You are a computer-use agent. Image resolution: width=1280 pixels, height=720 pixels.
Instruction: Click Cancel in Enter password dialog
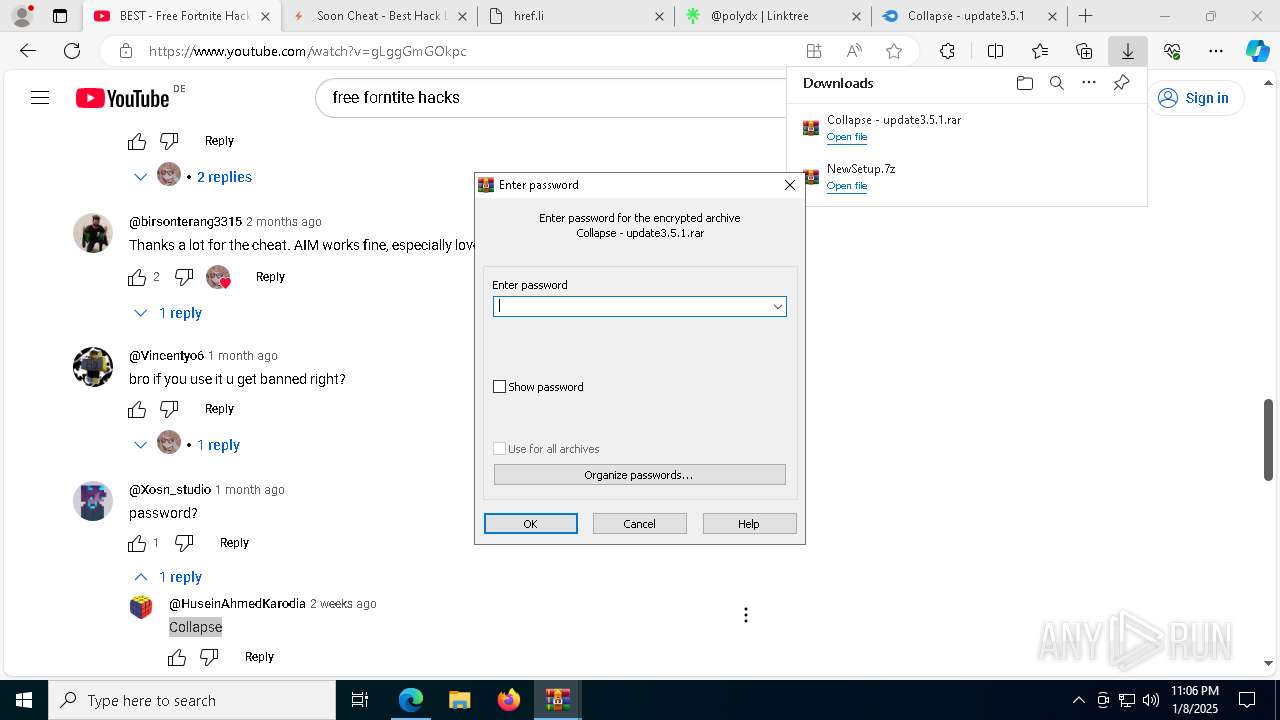pyautogui.click(x=640, y=524)
